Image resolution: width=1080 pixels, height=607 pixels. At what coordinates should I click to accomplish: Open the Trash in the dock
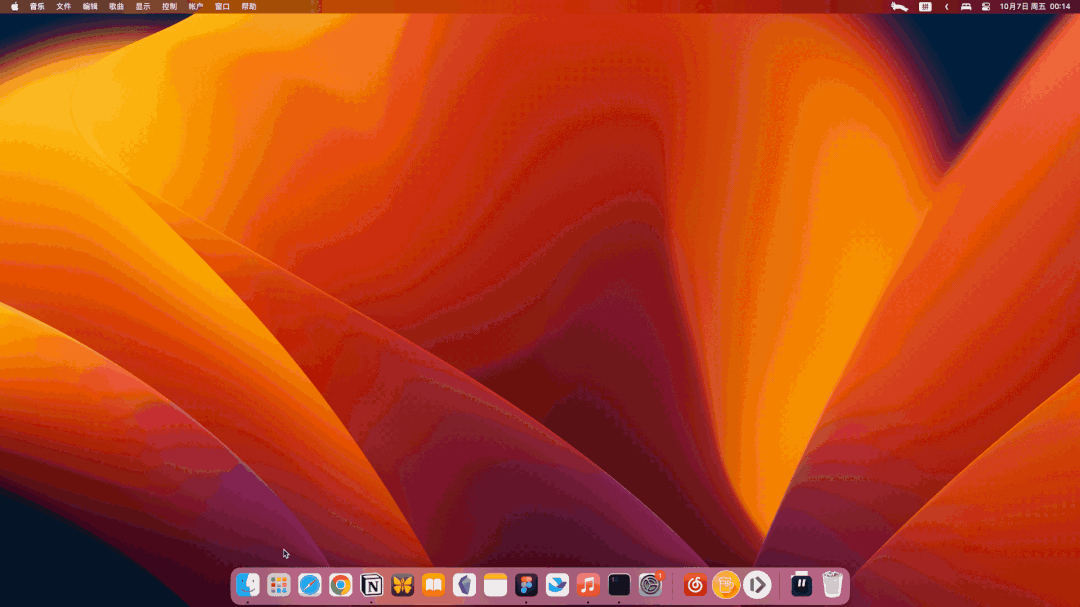(832, 585)
